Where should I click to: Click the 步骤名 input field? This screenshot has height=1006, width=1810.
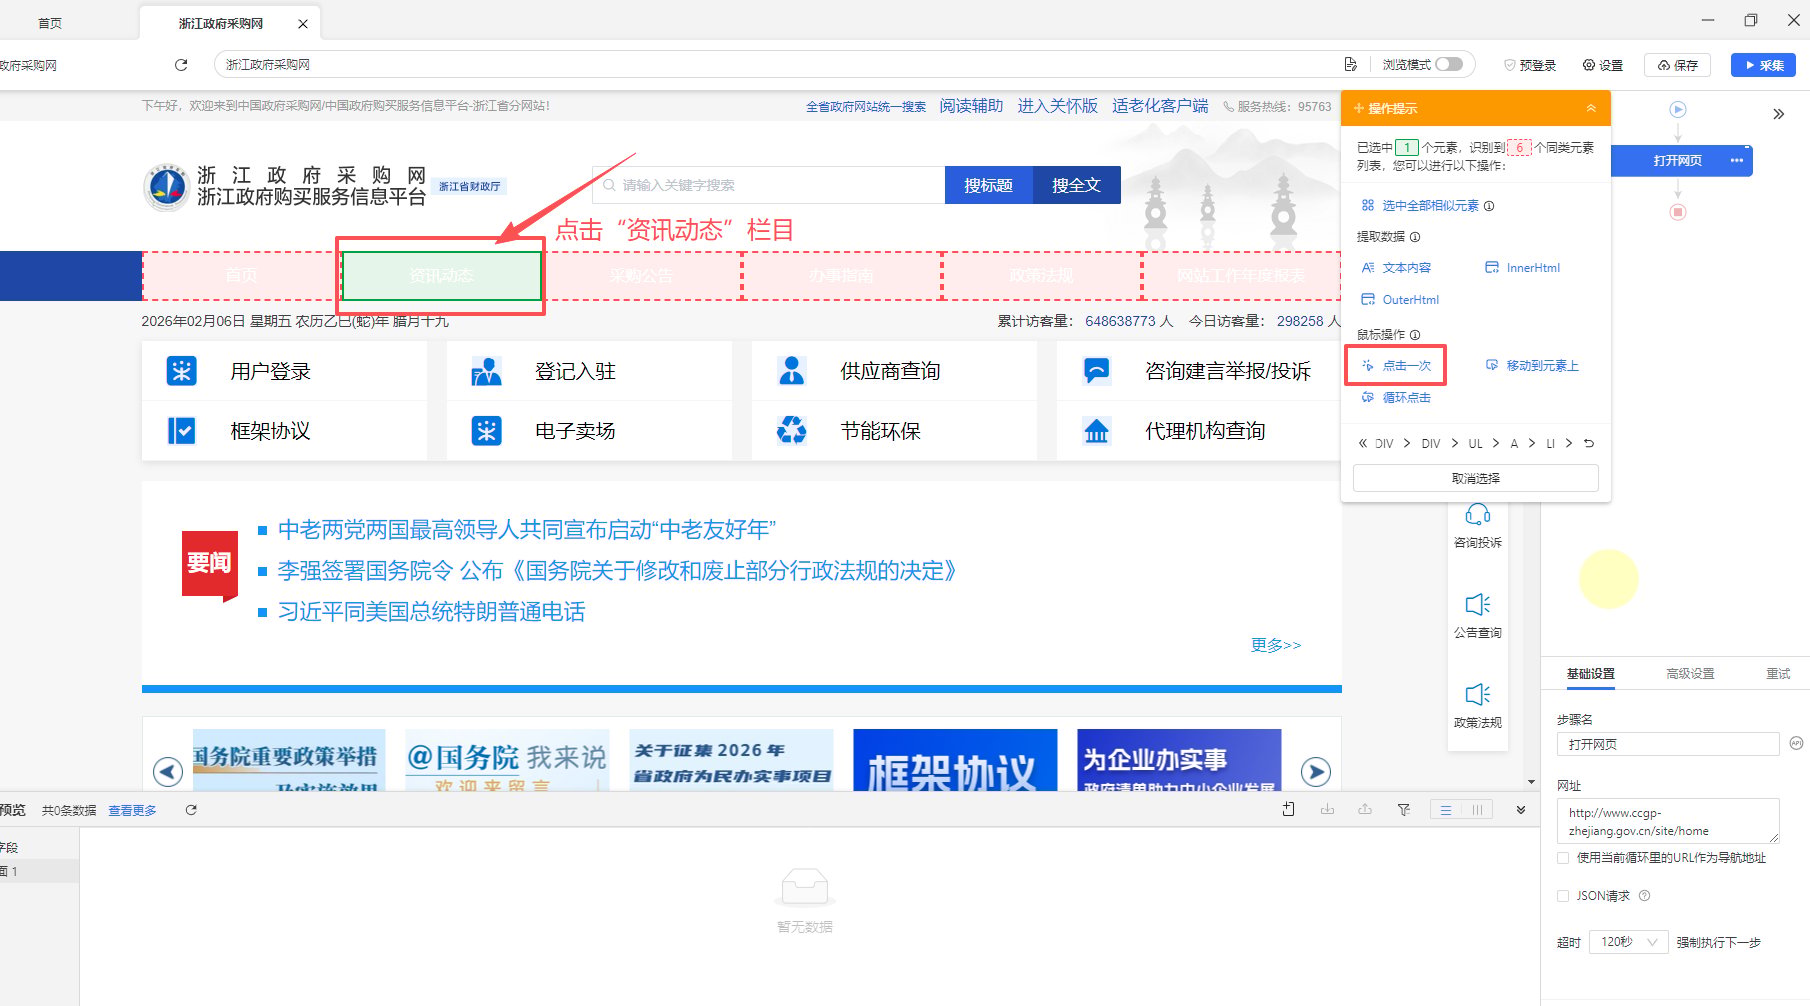[x=1668, y=744]
